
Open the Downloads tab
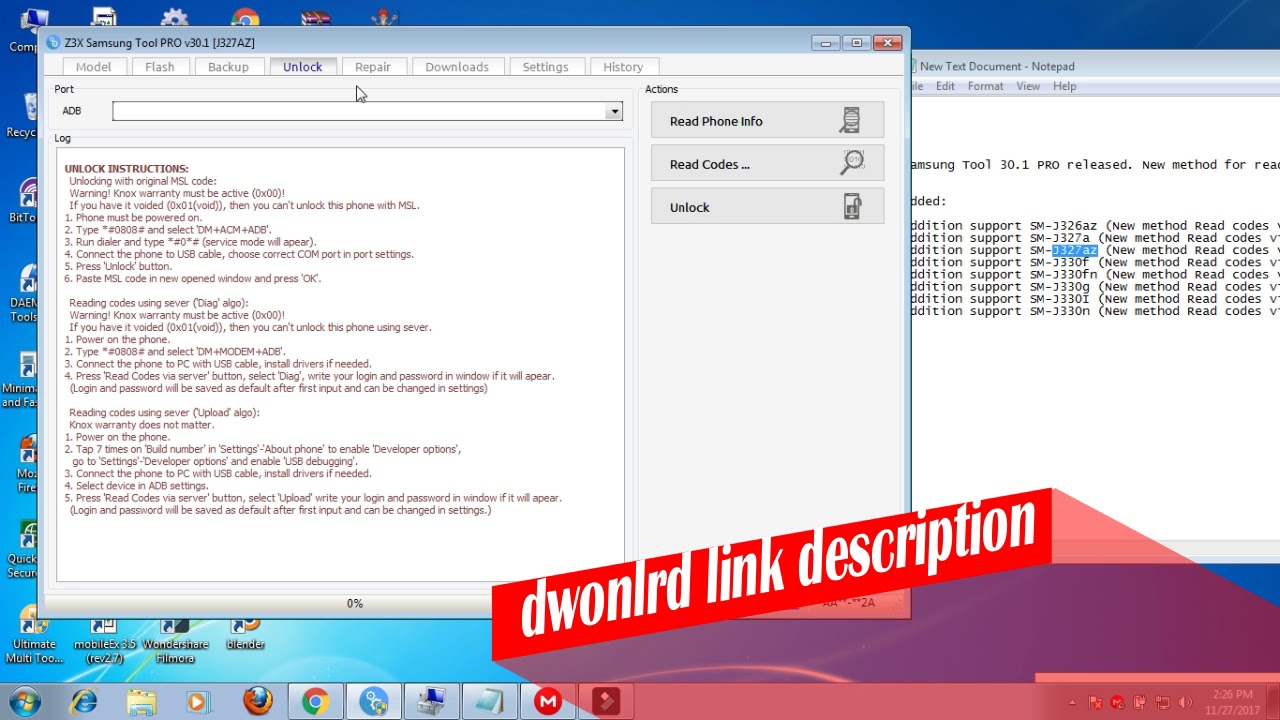[457, 67]
